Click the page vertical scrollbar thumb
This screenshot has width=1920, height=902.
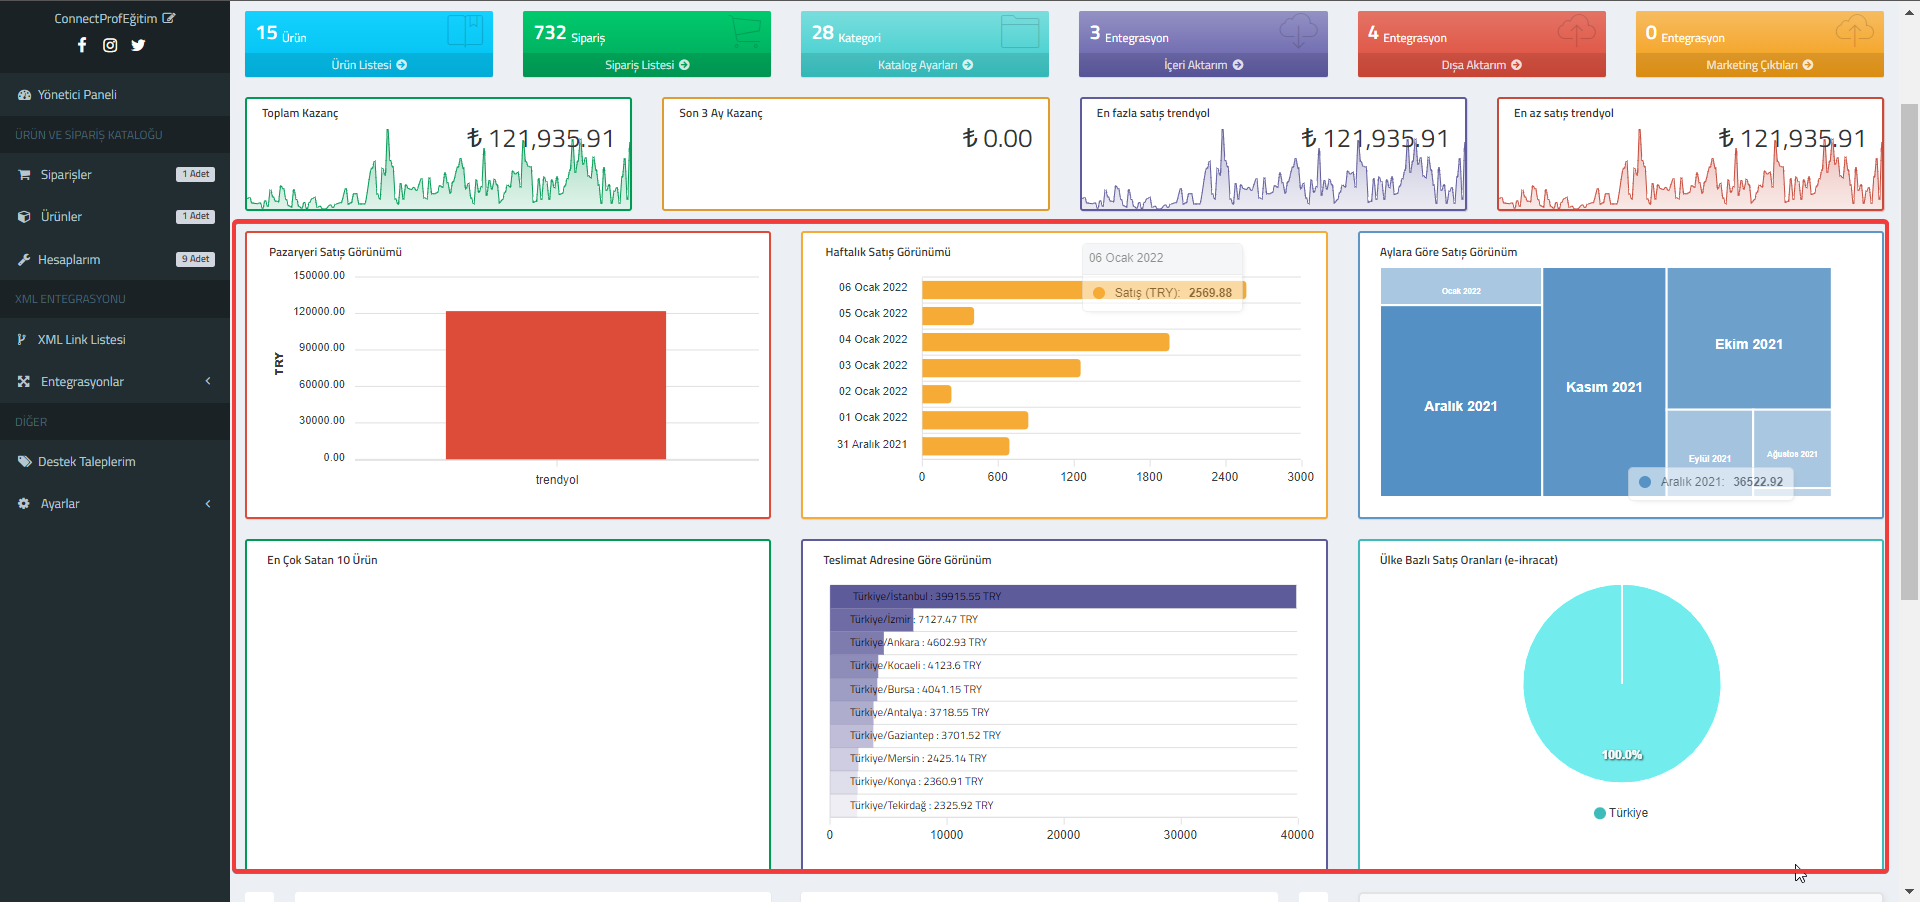click(1909, 350)
